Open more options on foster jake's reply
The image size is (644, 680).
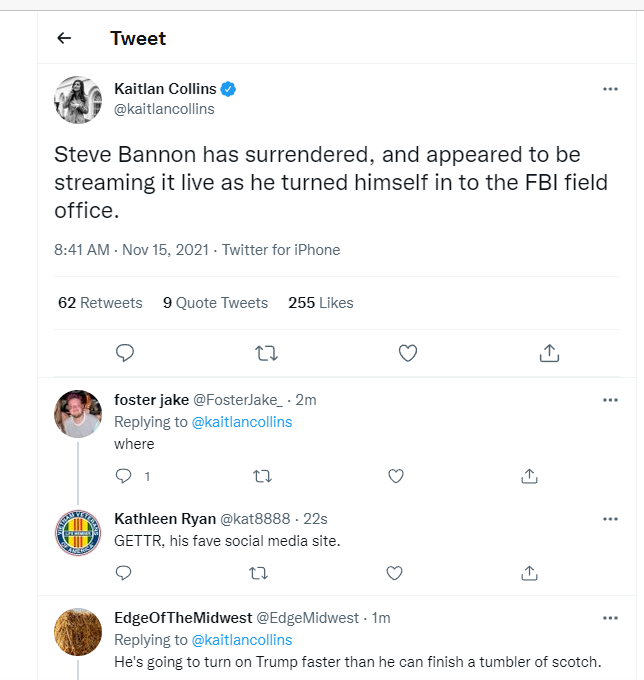point(610,400)
